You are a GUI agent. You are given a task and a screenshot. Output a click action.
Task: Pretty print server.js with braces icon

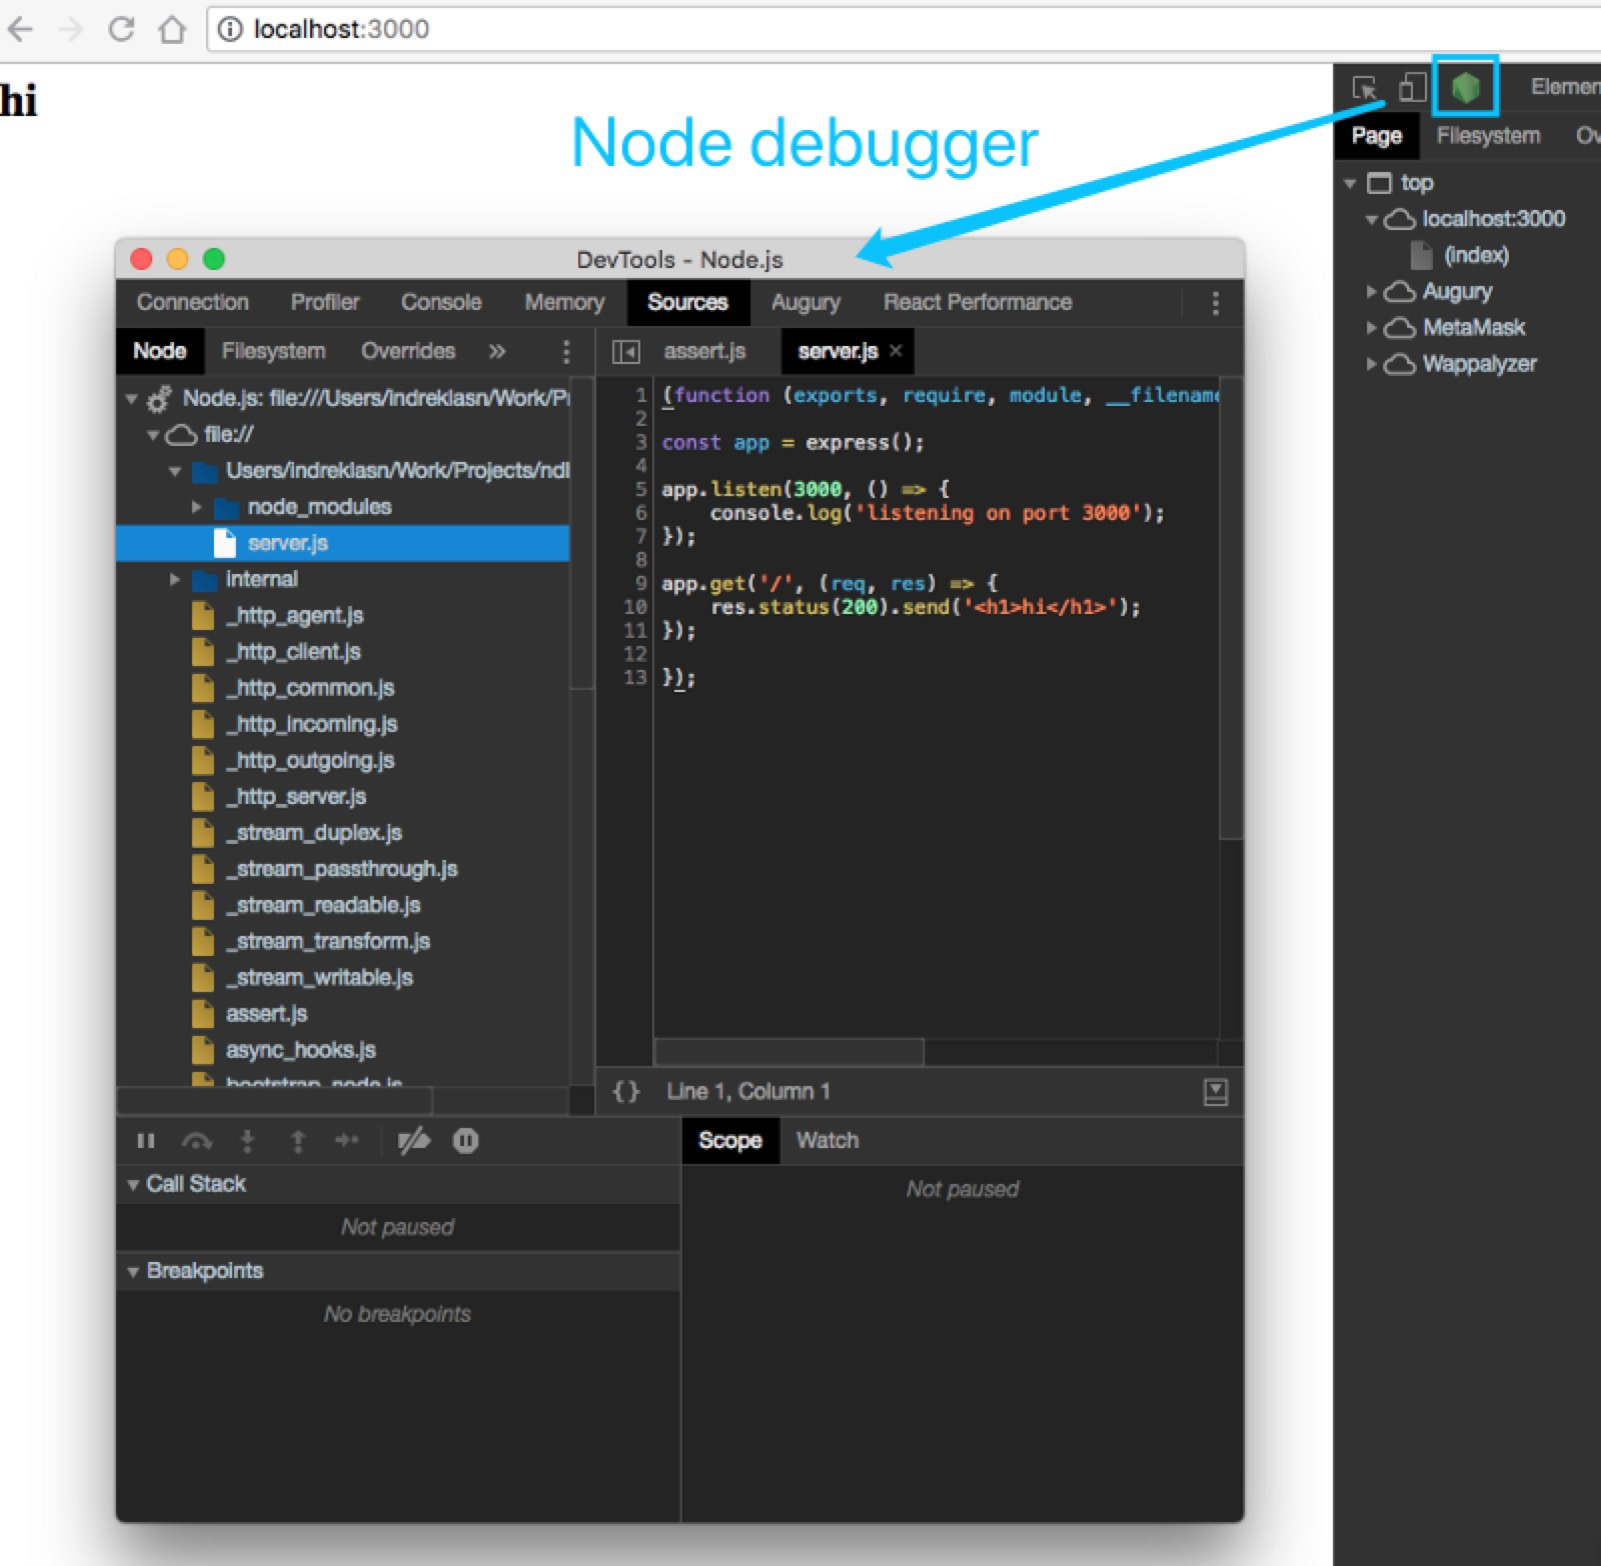[626, 1092]
